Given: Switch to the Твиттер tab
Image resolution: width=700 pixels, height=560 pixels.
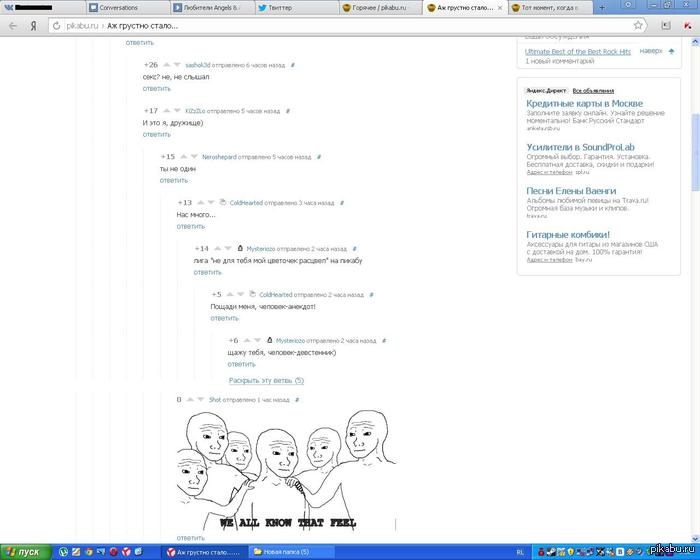Looking at the screenshot, I should tap(297, 8).
